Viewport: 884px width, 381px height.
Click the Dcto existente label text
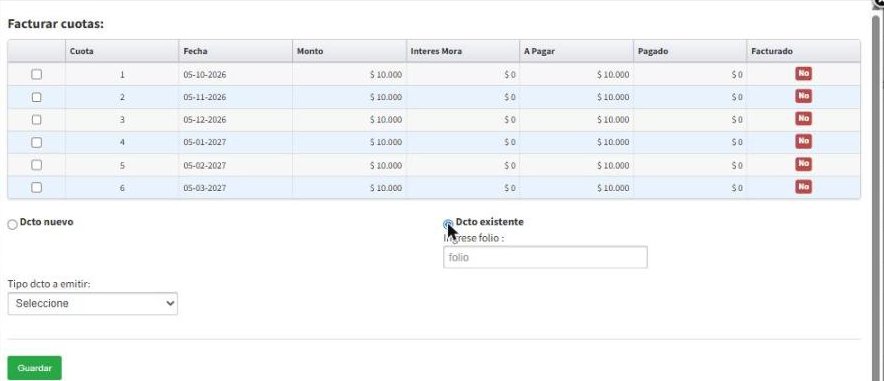pos(489,222)
